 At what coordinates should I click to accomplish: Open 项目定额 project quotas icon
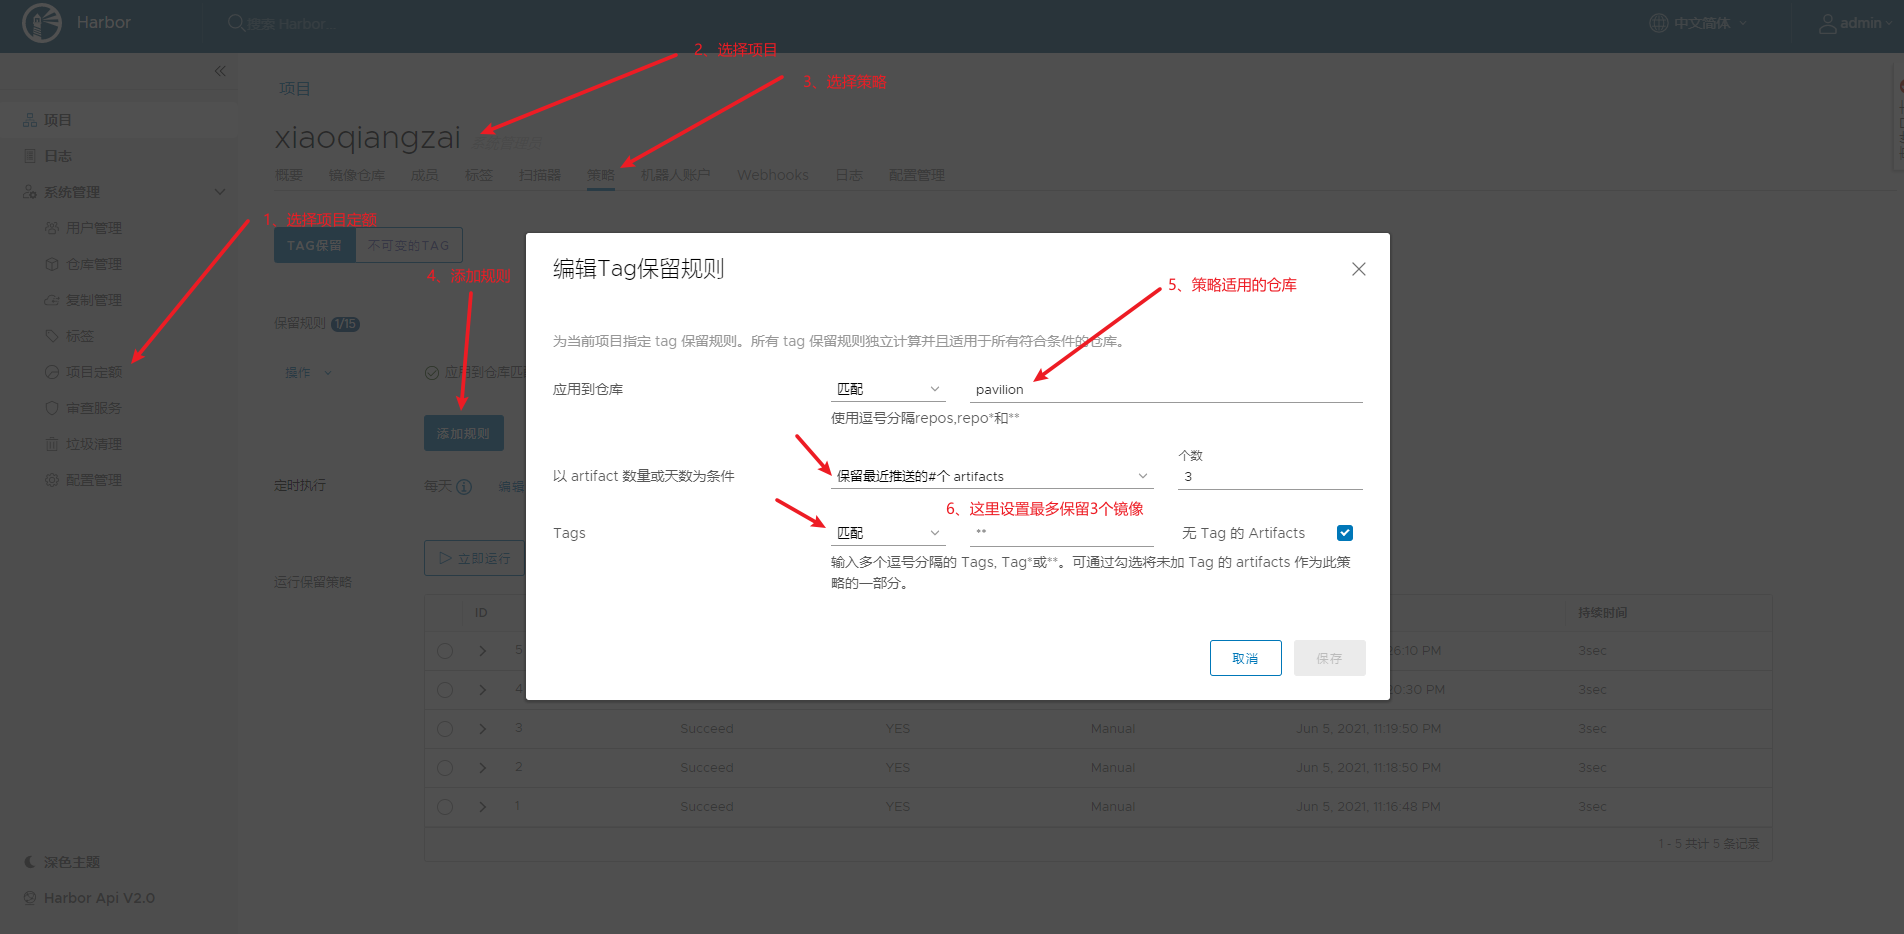pyautogui.click(x=52, y=372)
